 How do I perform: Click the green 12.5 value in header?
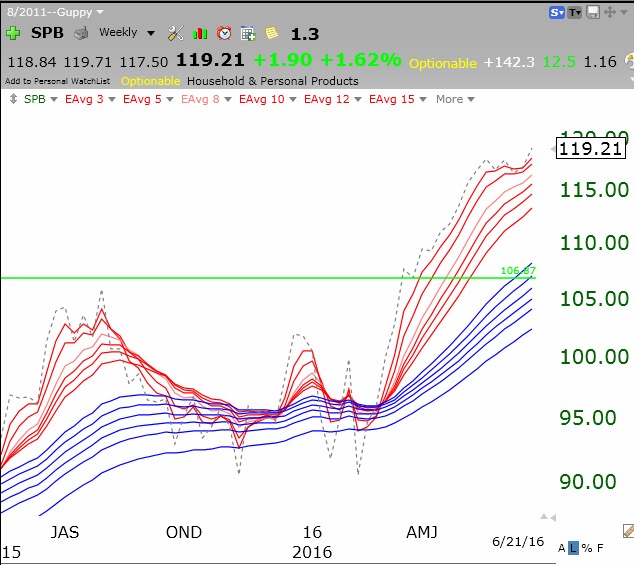(559, 62)
